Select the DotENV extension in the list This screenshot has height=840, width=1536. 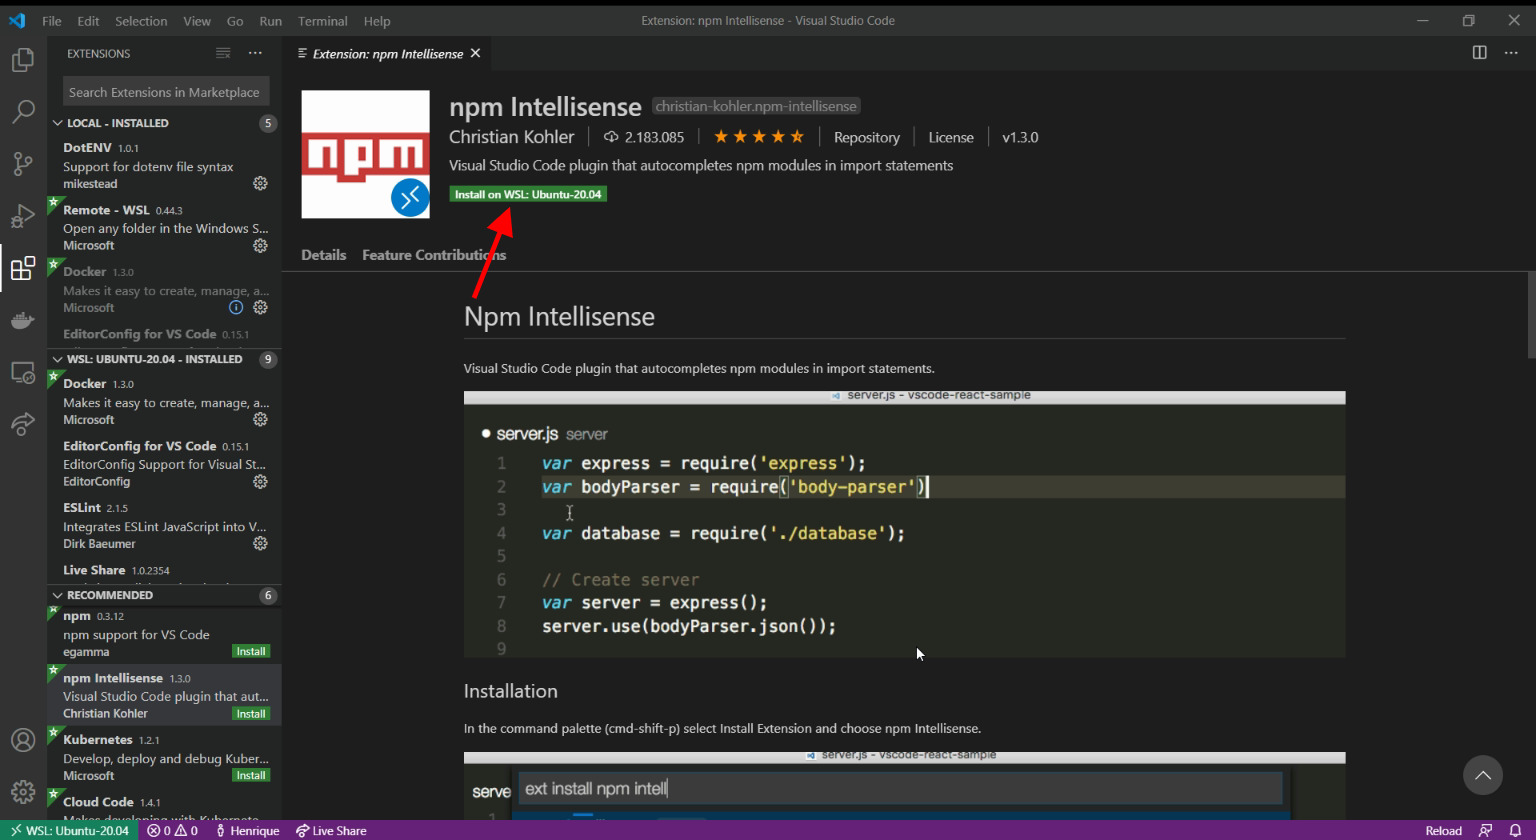tap(164, 164)
